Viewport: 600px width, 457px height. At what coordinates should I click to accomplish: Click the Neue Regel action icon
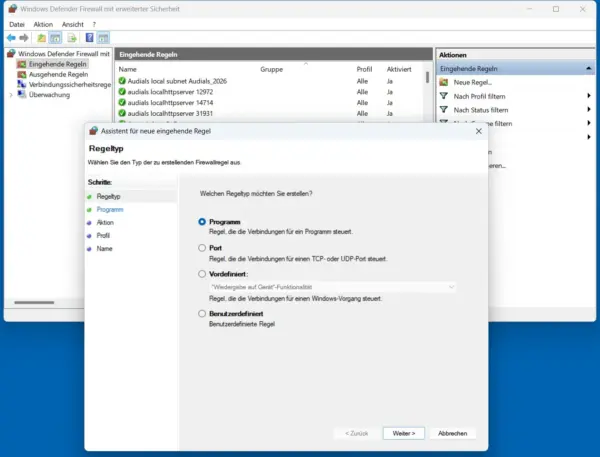pos(444,82)
